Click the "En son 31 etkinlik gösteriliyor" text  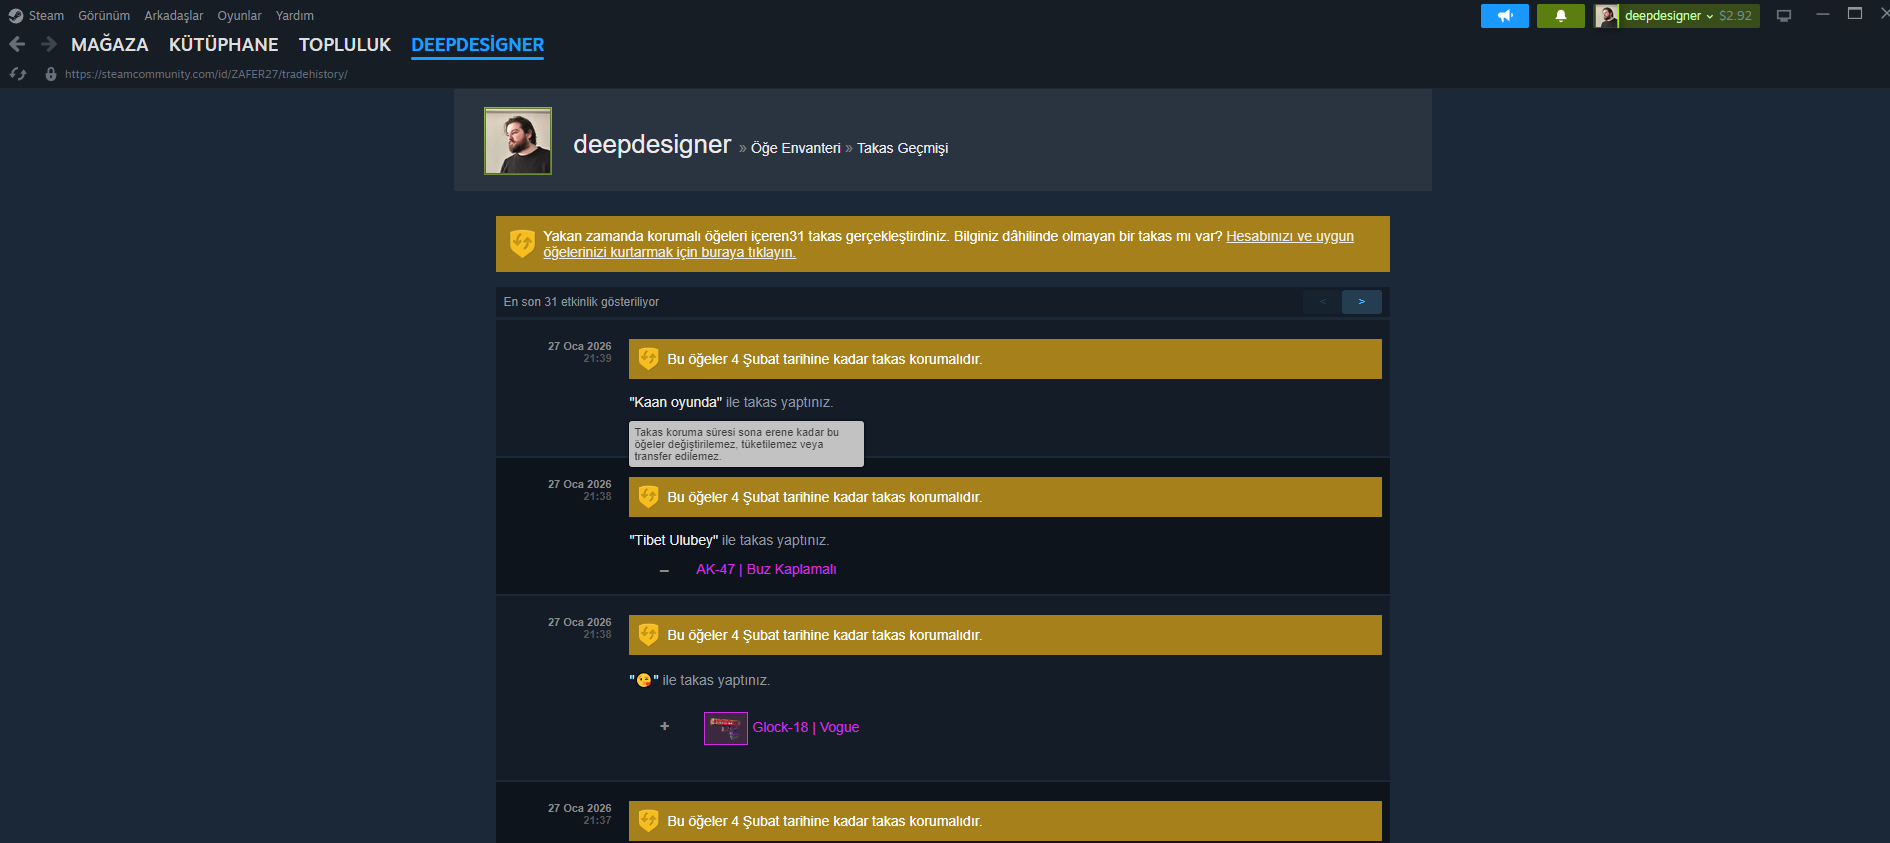pos(581,302)
